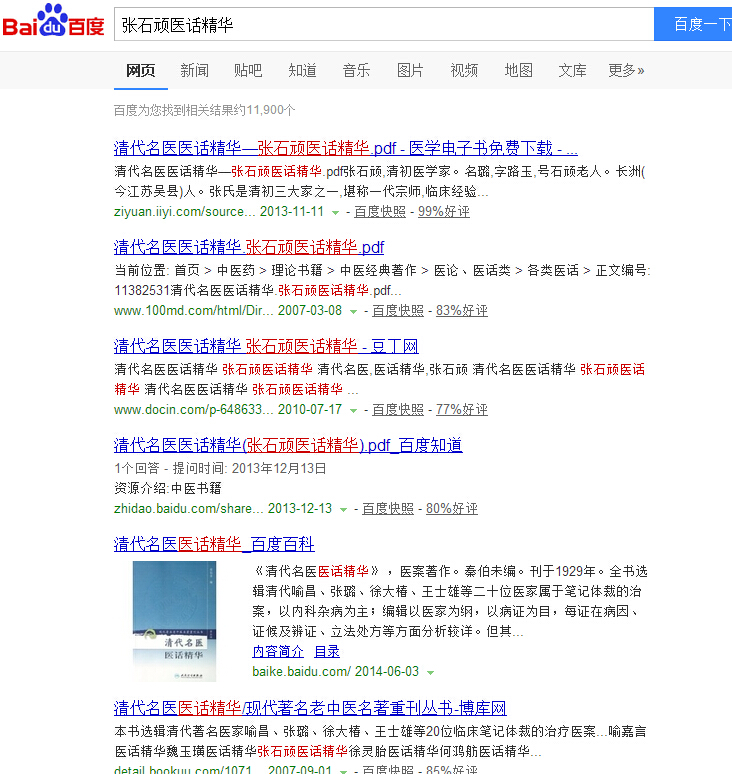Click the 百度一下 search button
Screen dimensions: 732x774
click(693, 24)
